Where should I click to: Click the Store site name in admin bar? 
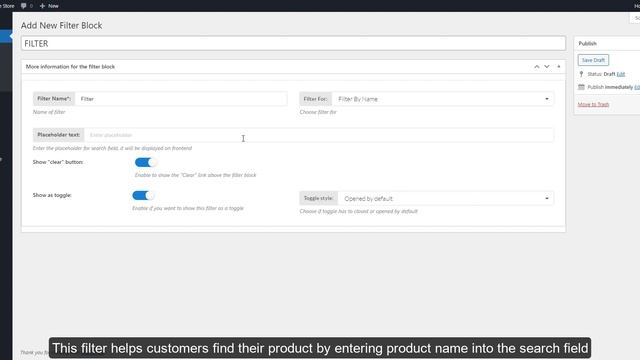8,6
